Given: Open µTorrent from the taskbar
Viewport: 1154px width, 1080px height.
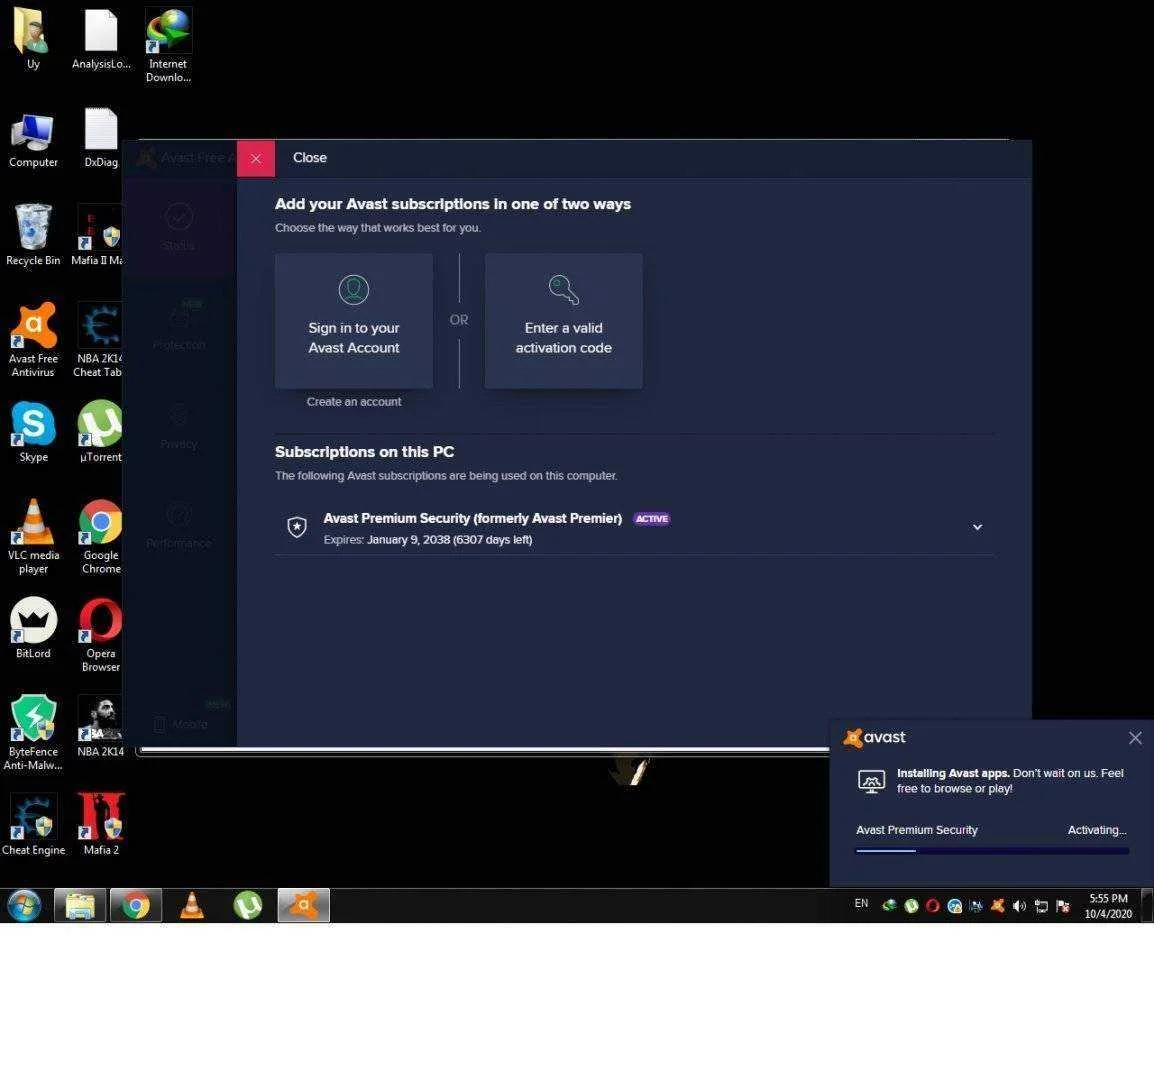Looking at the screenshot, I should click(x=247, y=906).
